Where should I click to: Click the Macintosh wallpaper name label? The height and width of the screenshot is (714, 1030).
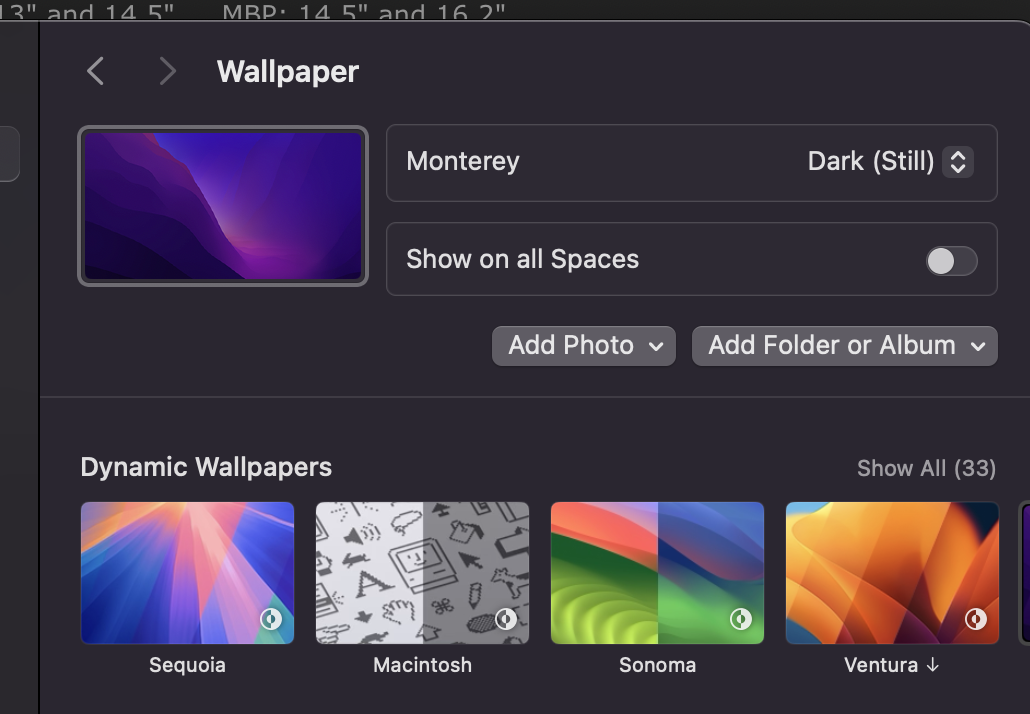pyautogui.click(x=422, y=665)
